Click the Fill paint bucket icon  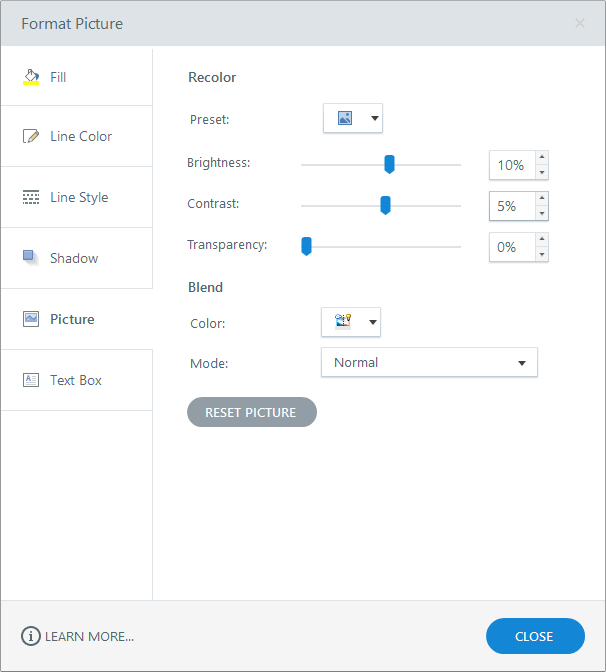point(31,77)
